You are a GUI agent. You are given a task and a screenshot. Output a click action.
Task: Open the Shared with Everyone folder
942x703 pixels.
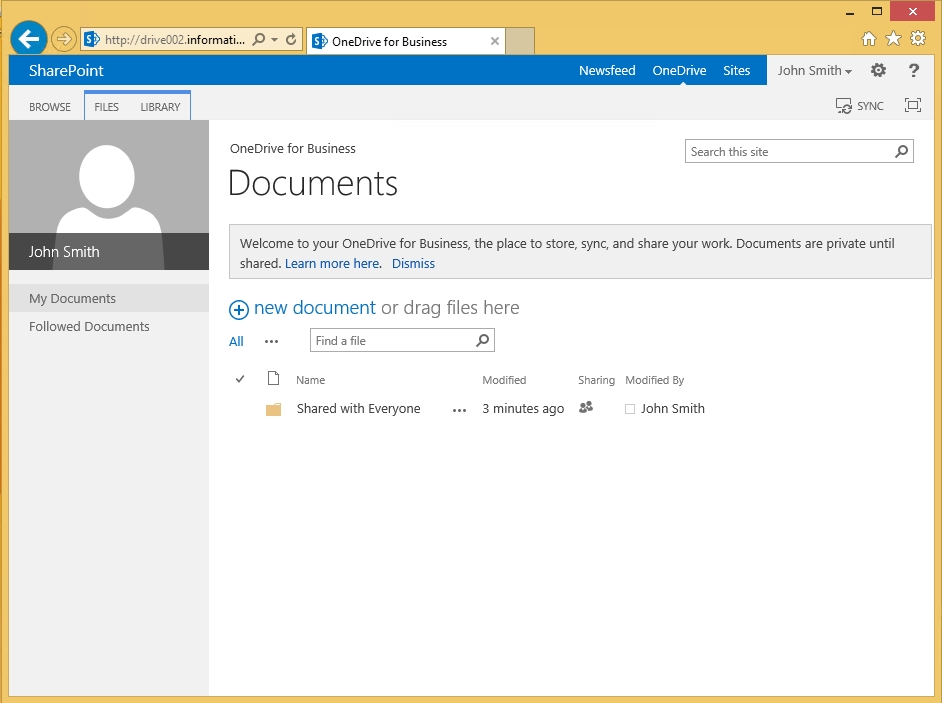tap(359, 409)
